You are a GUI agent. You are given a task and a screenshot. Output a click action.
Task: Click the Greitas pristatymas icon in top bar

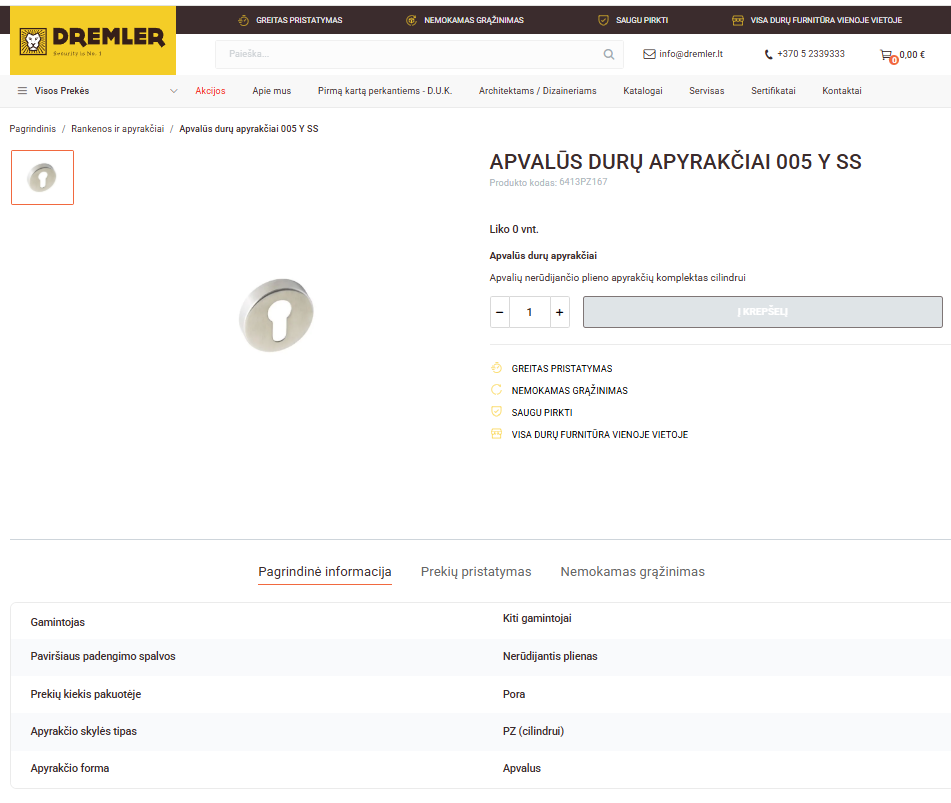[243, 20]
